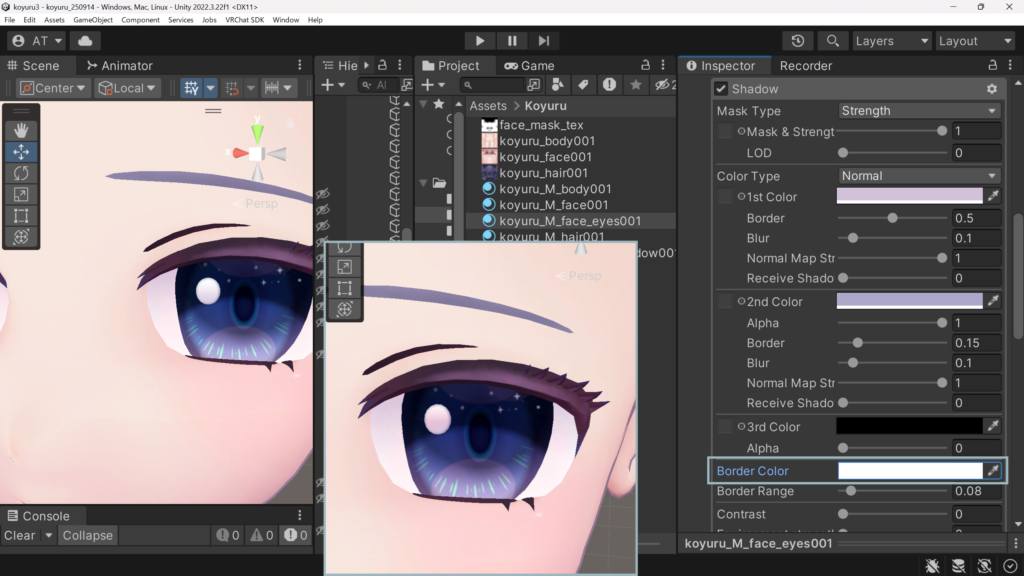Image resolution: width=1024 pixels, height=576 pixels.
Task: Select the Move tool in Scene toolbar
Action: (21, 152)
